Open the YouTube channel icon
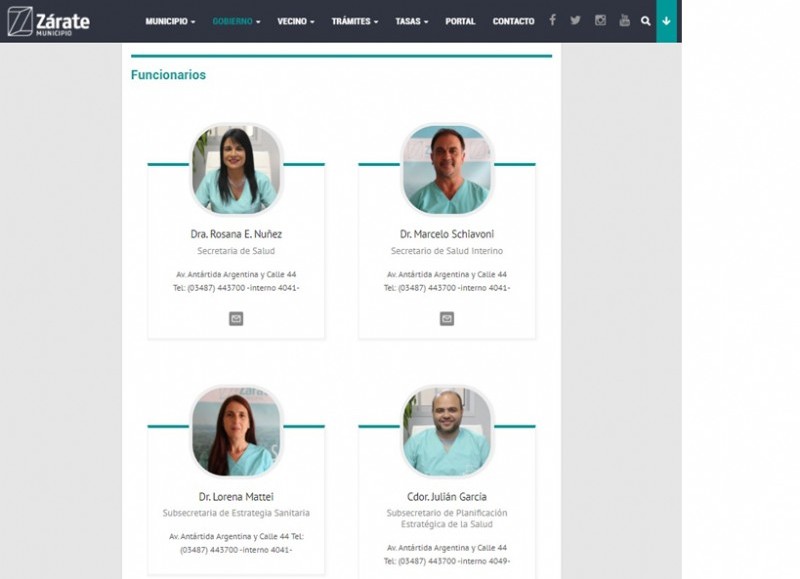This screenshot has height=579, width=800. [x=624, y=20]
